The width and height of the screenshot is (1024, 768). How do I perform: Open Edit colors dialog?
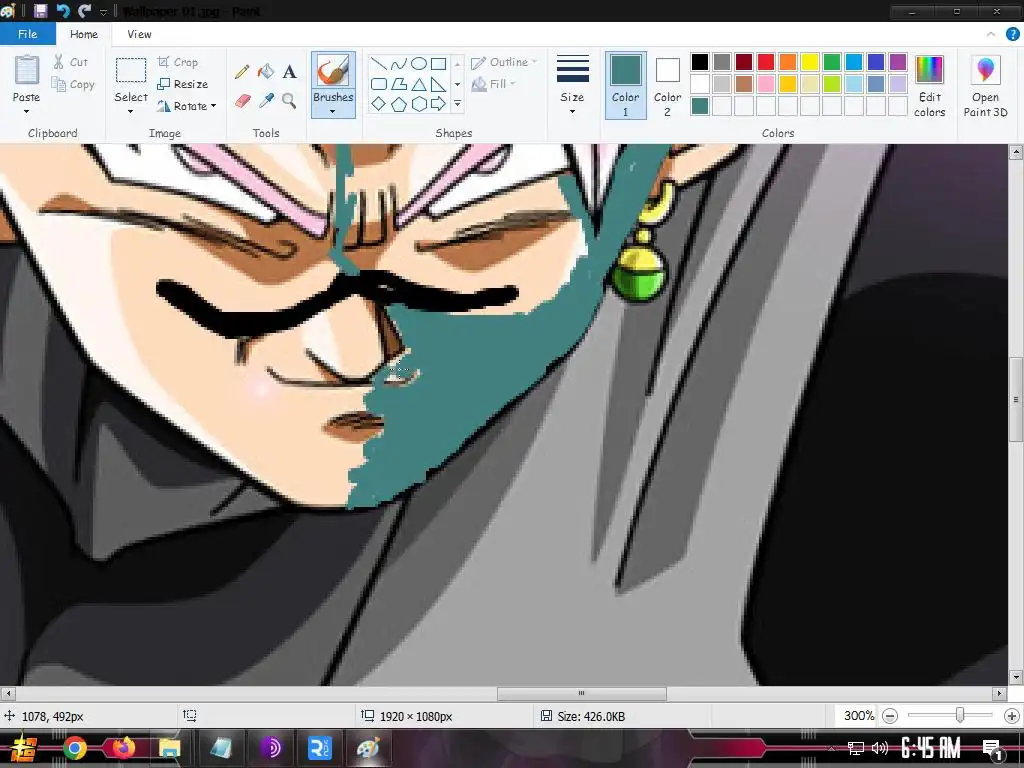click(x=929, y=86)
